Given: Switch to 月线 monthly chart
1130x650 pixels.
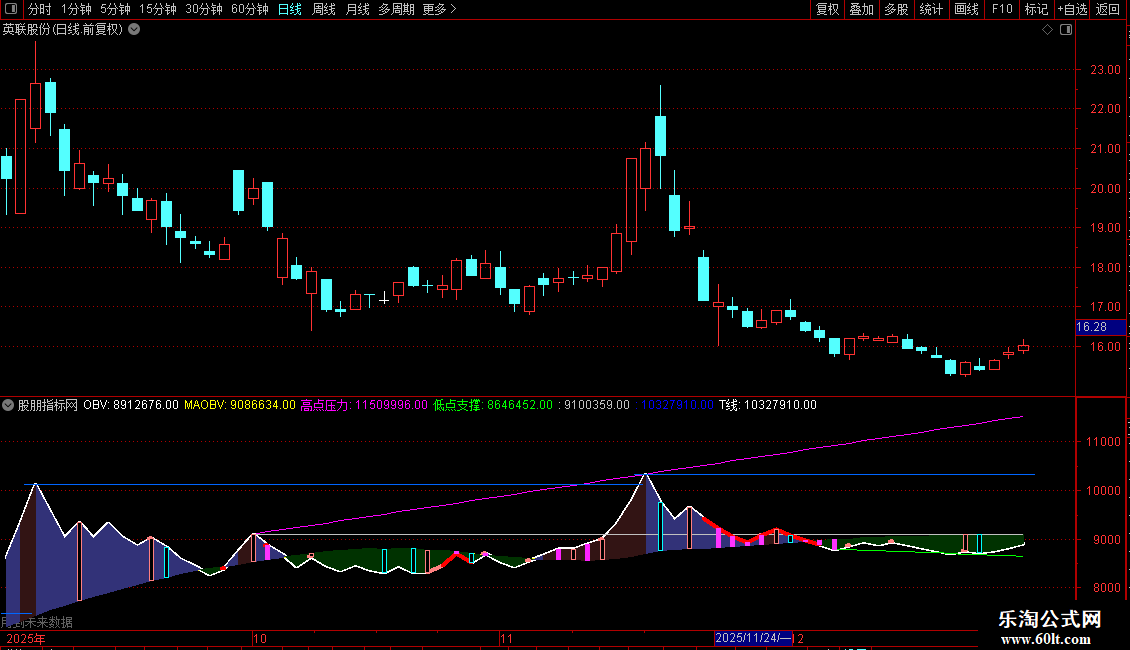Looking at the screenshot, I should coord(357,9).
